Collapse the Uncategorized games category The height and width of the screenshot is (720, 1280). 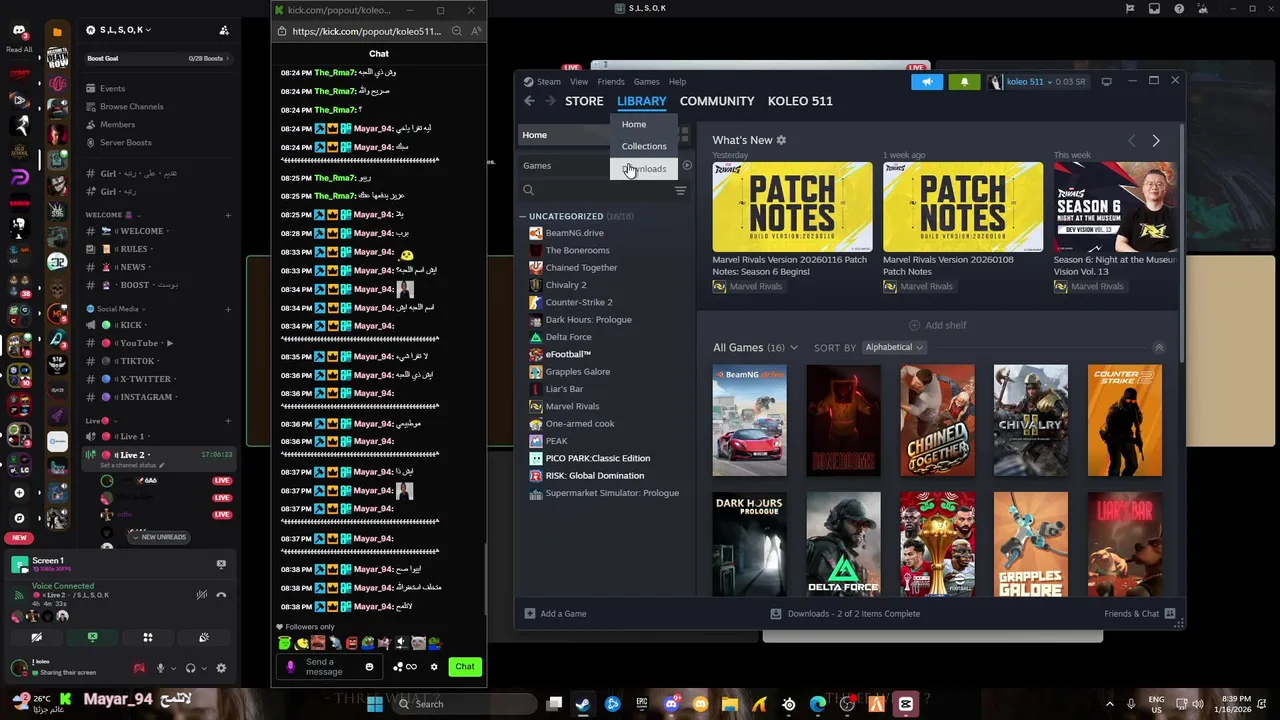click(x=522, y=216)
